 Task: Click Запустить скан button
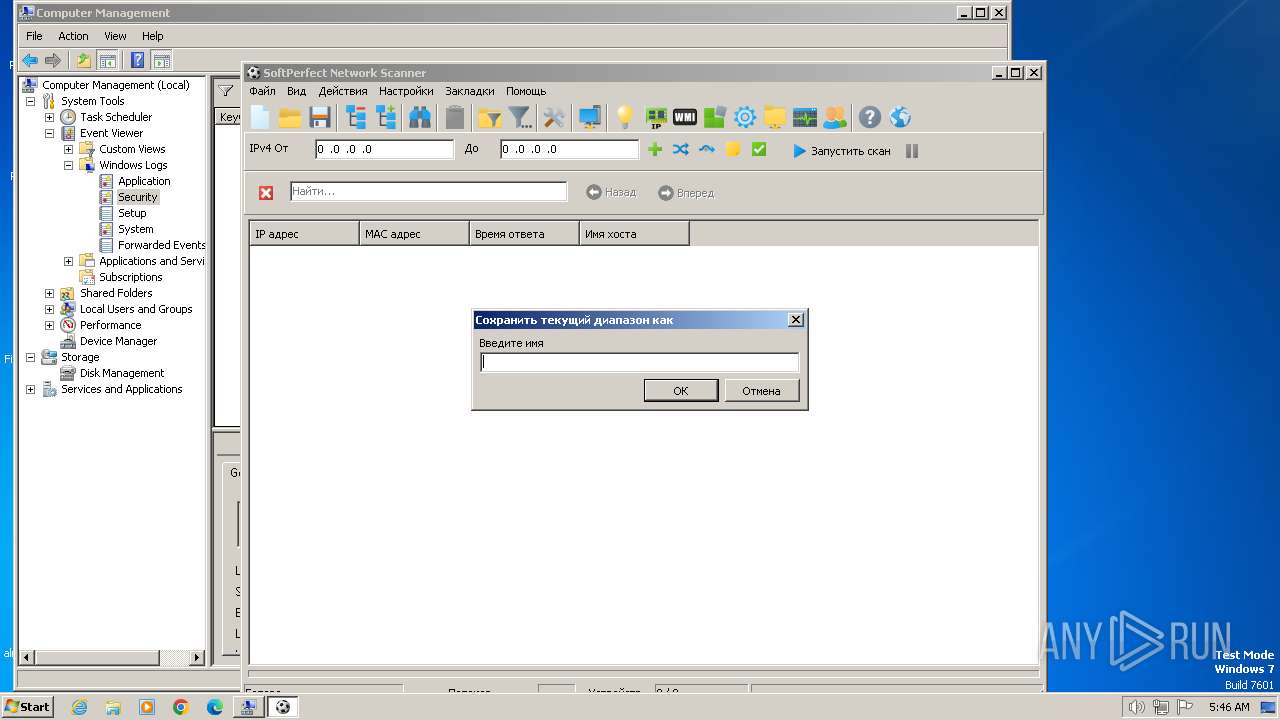[x=841, y=151]
